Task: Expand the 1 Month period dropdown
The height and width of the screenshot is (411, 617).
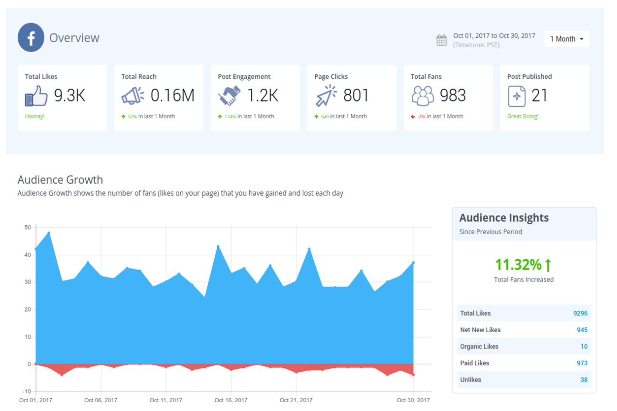Action: point(567,39)
